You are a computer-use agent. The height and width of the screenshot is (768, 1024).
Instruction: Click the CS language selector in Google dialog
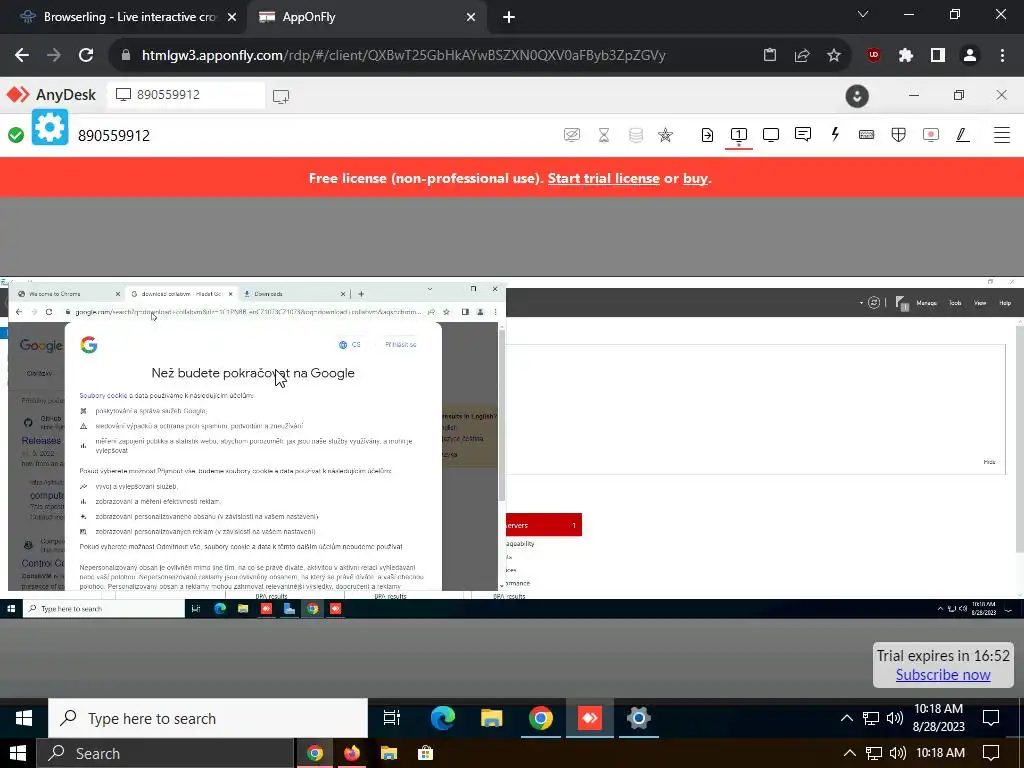click(350, 344)
